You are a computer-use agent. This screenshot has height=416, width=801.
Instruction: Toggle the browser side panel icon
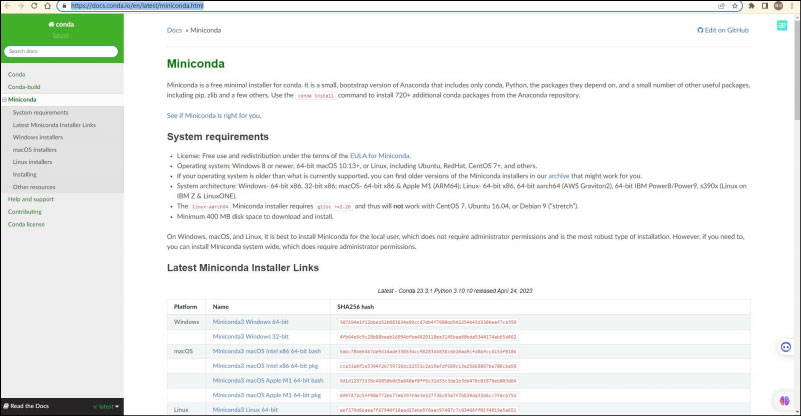(765, 6)
